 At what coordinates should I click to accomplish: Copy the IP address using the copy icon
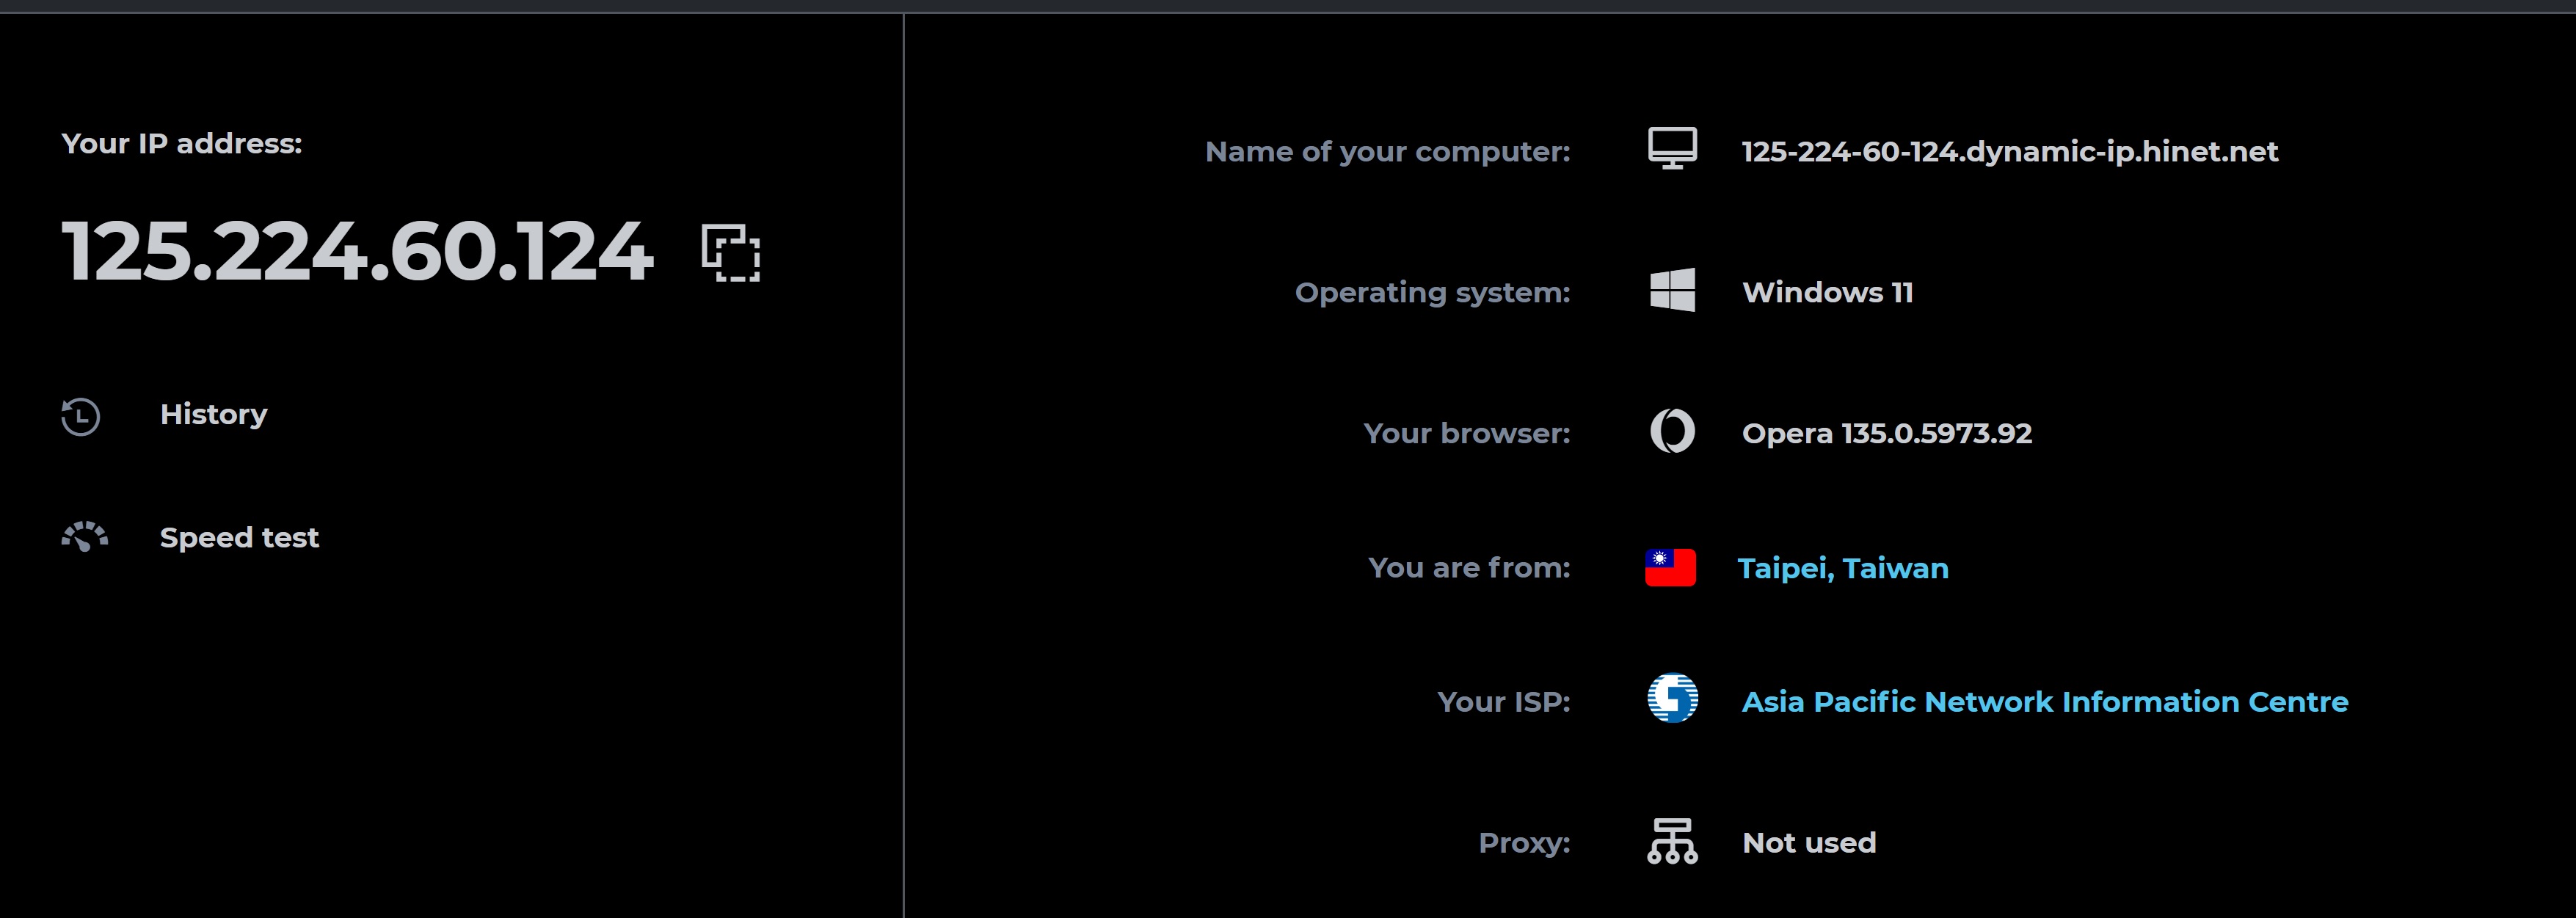tap(731, 253)
